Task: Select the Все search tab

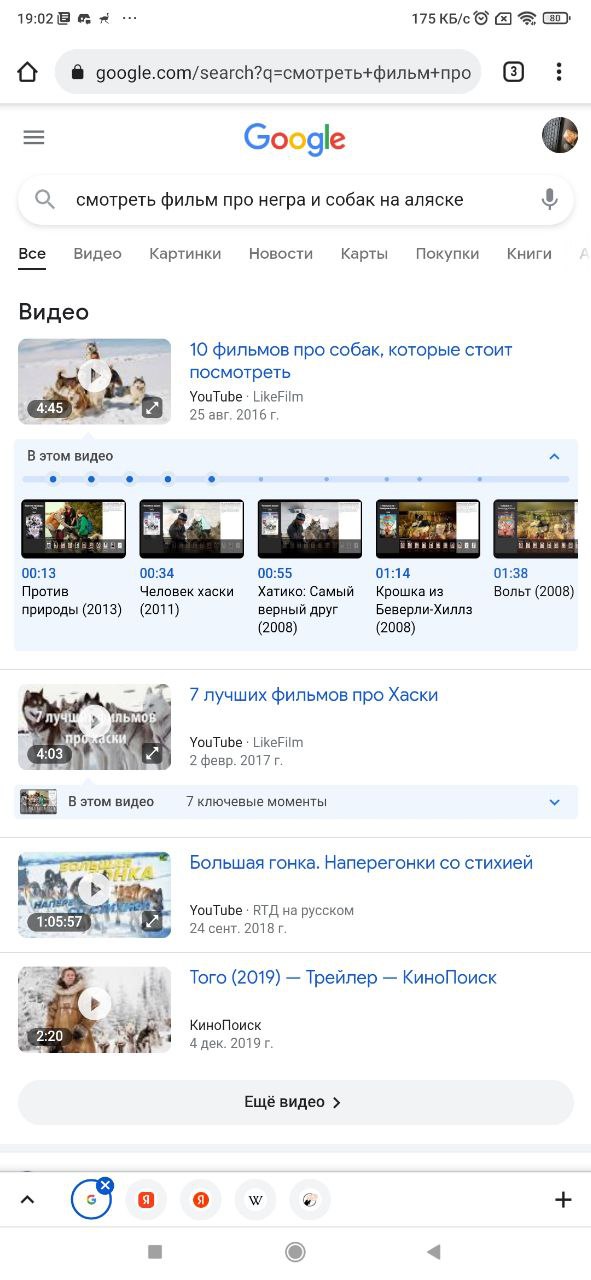Action: (32, 253)
